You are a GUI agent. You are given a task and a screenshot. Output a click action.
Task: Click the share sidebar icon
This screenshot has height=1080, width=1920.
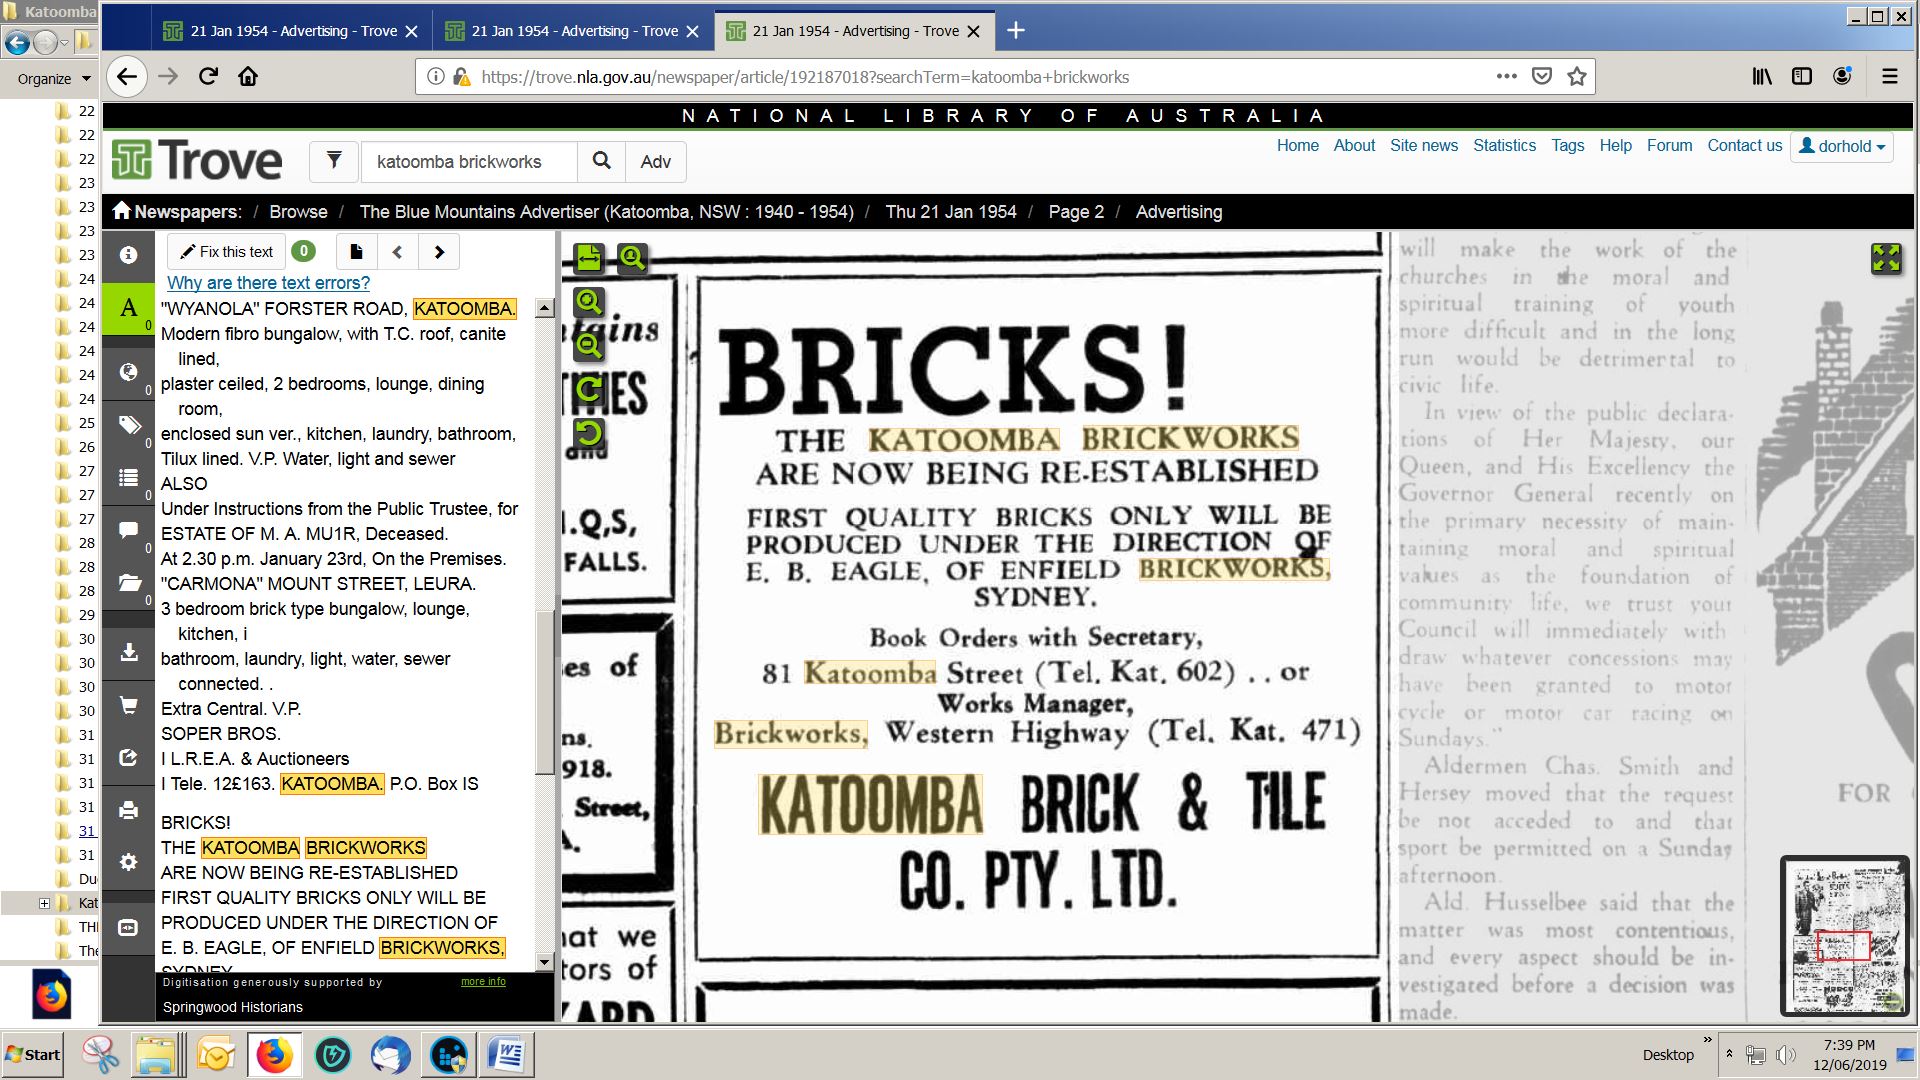coord(128,758)
